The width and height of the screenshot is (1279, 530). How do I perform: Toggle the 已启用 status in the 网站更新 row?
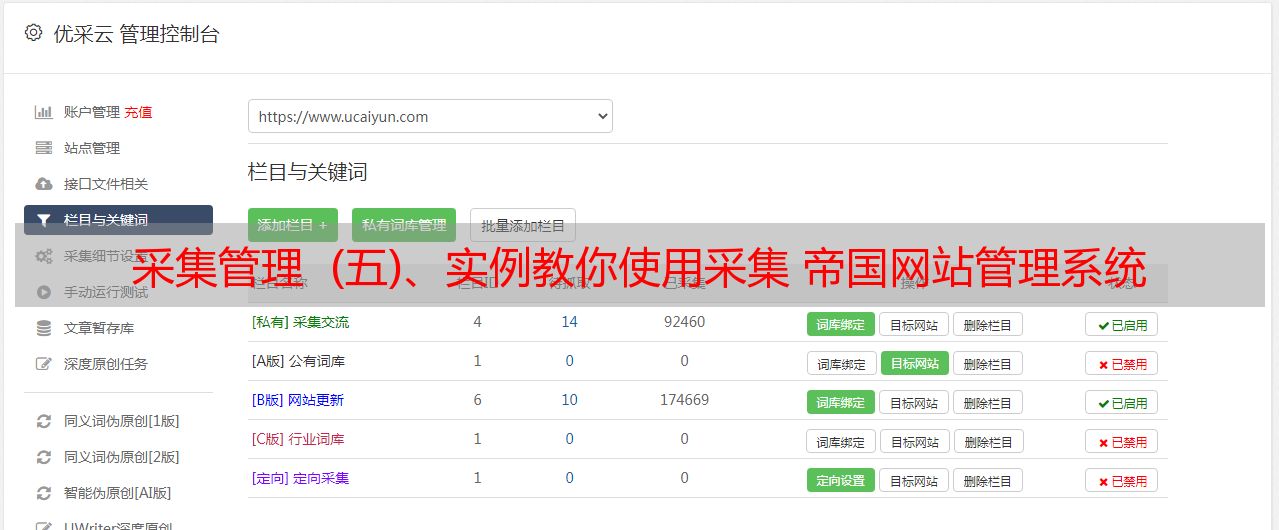[x=1122, y=402]
